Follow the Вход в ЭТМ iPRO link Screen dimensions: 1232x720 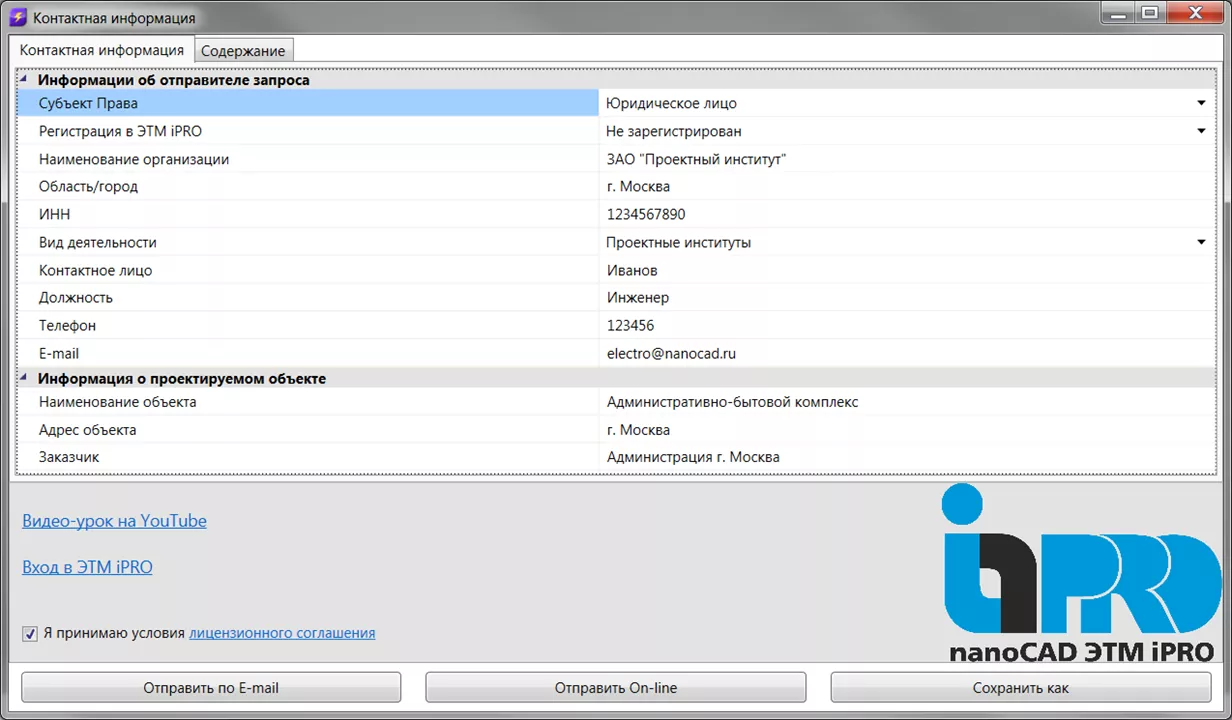87,567
